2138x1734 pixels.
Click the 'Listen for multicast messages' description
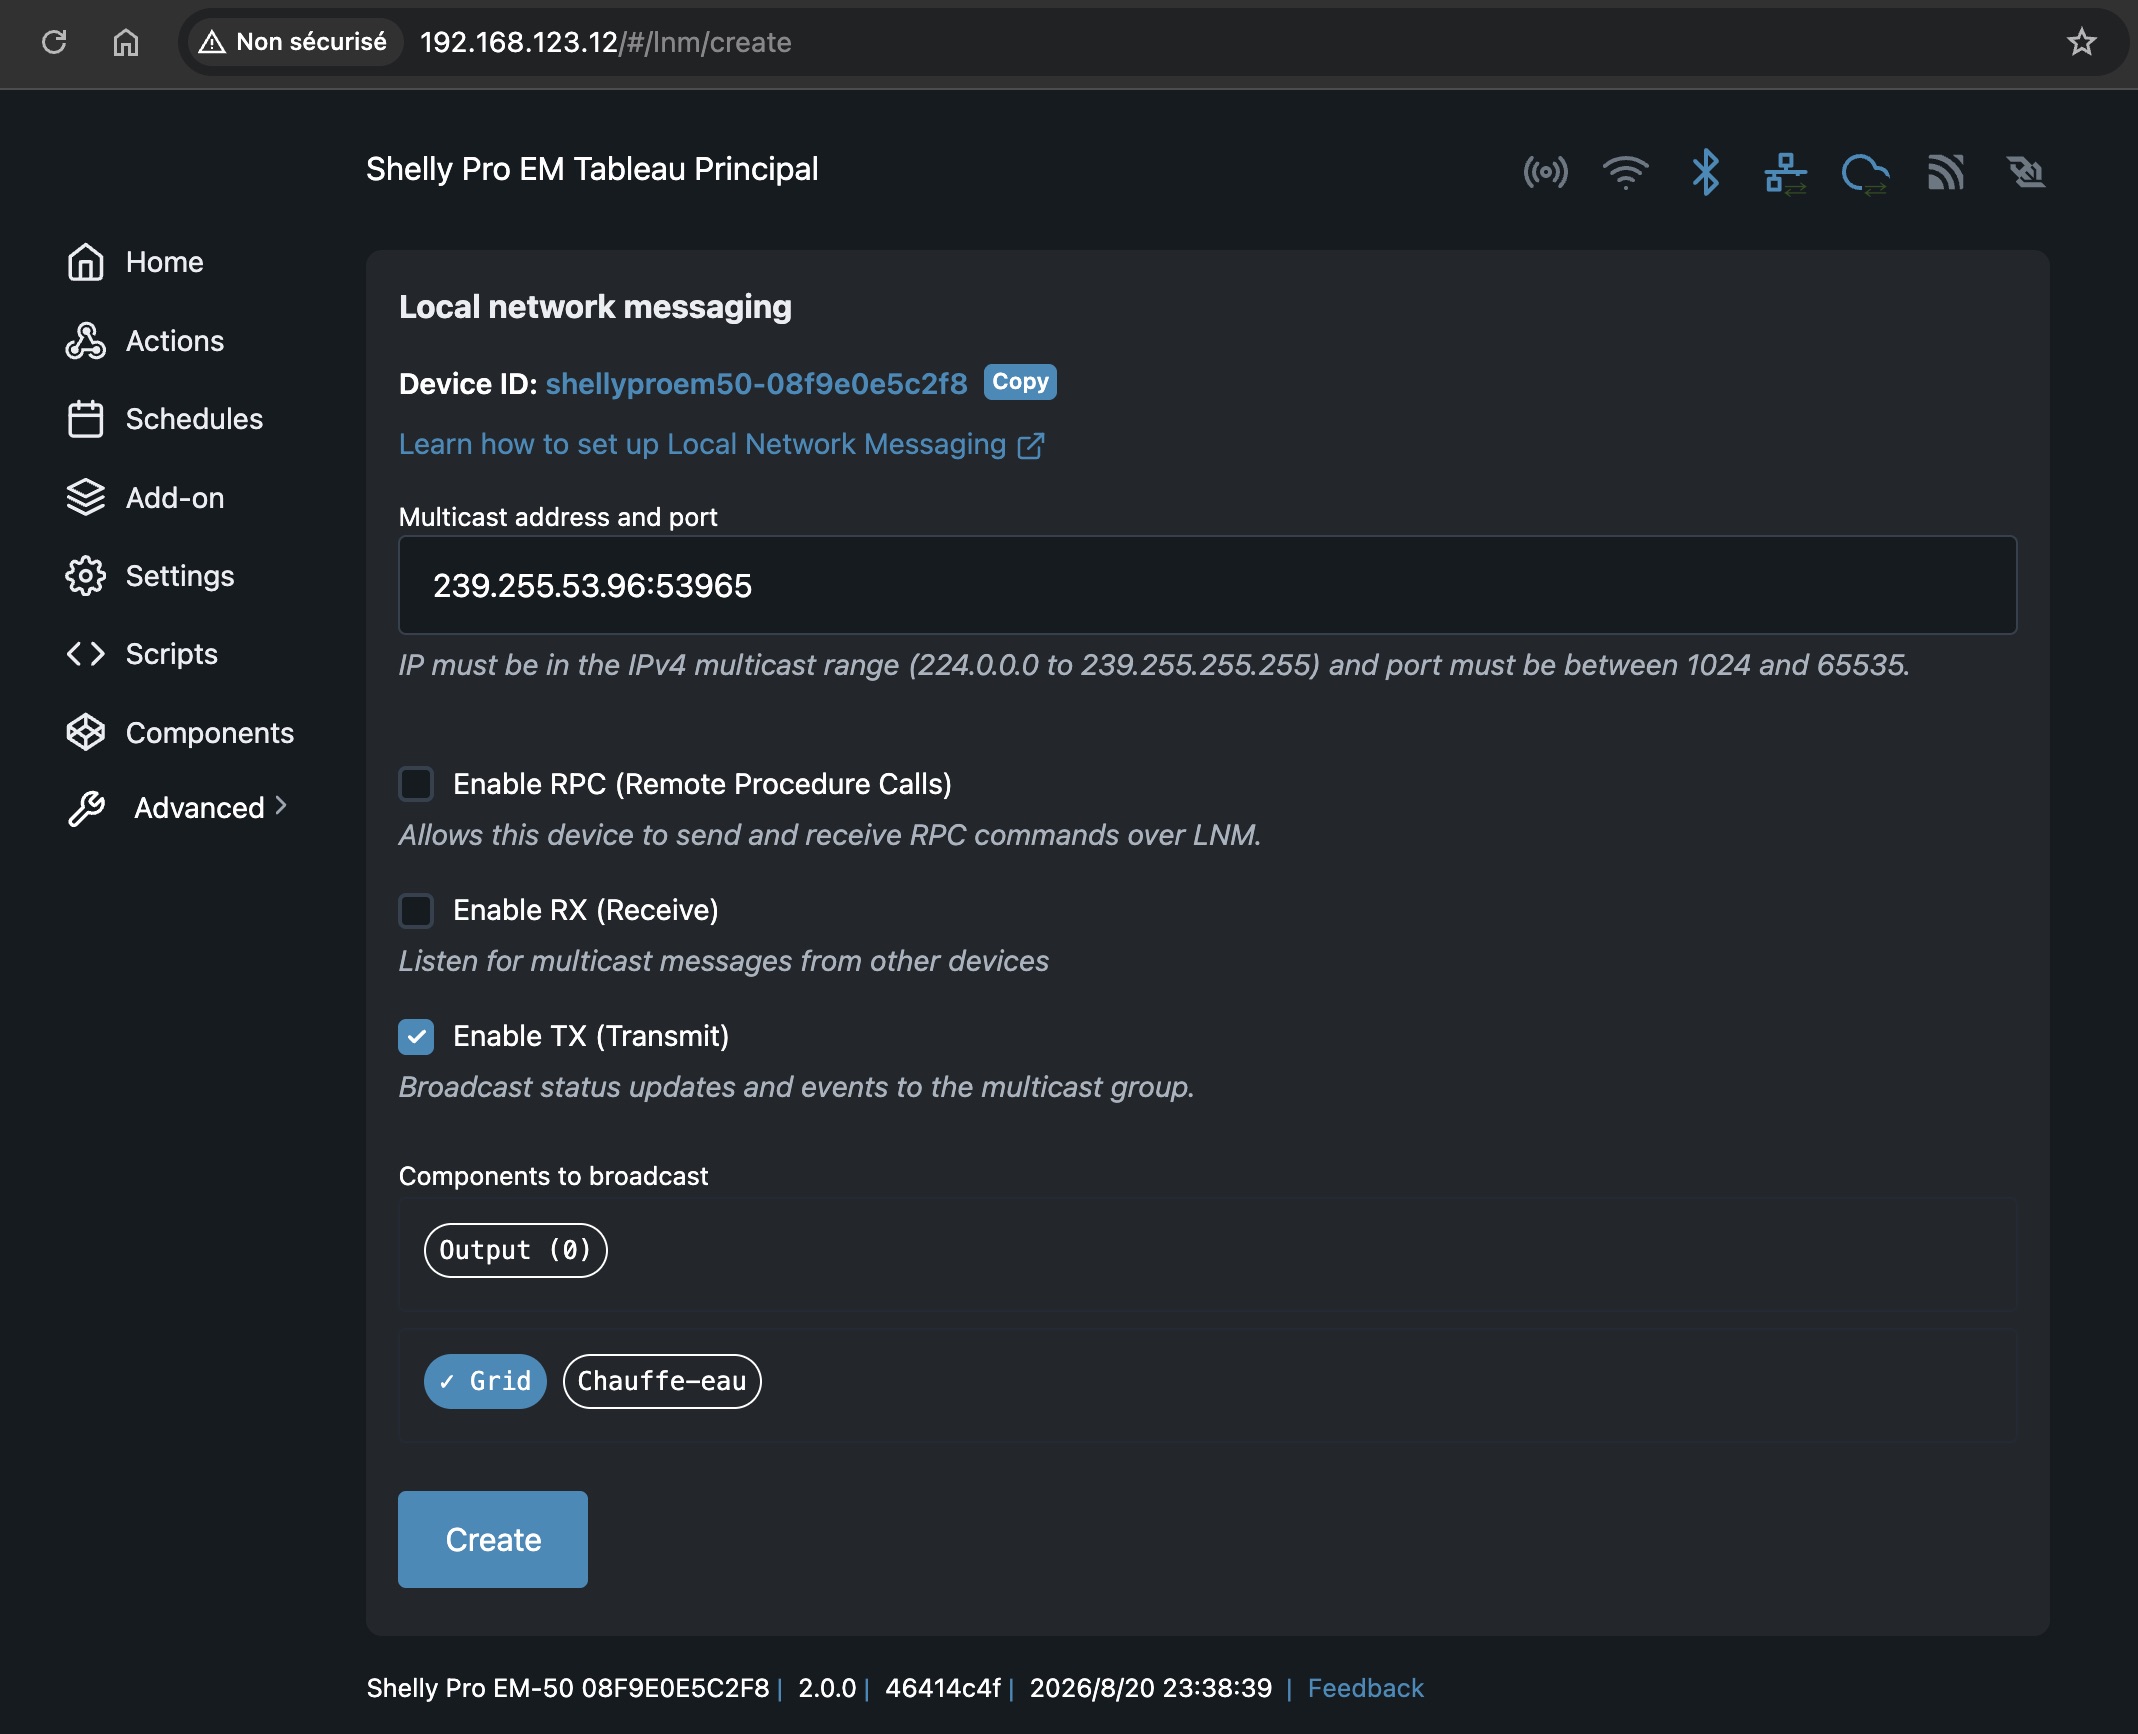click(x=724, y=961)
